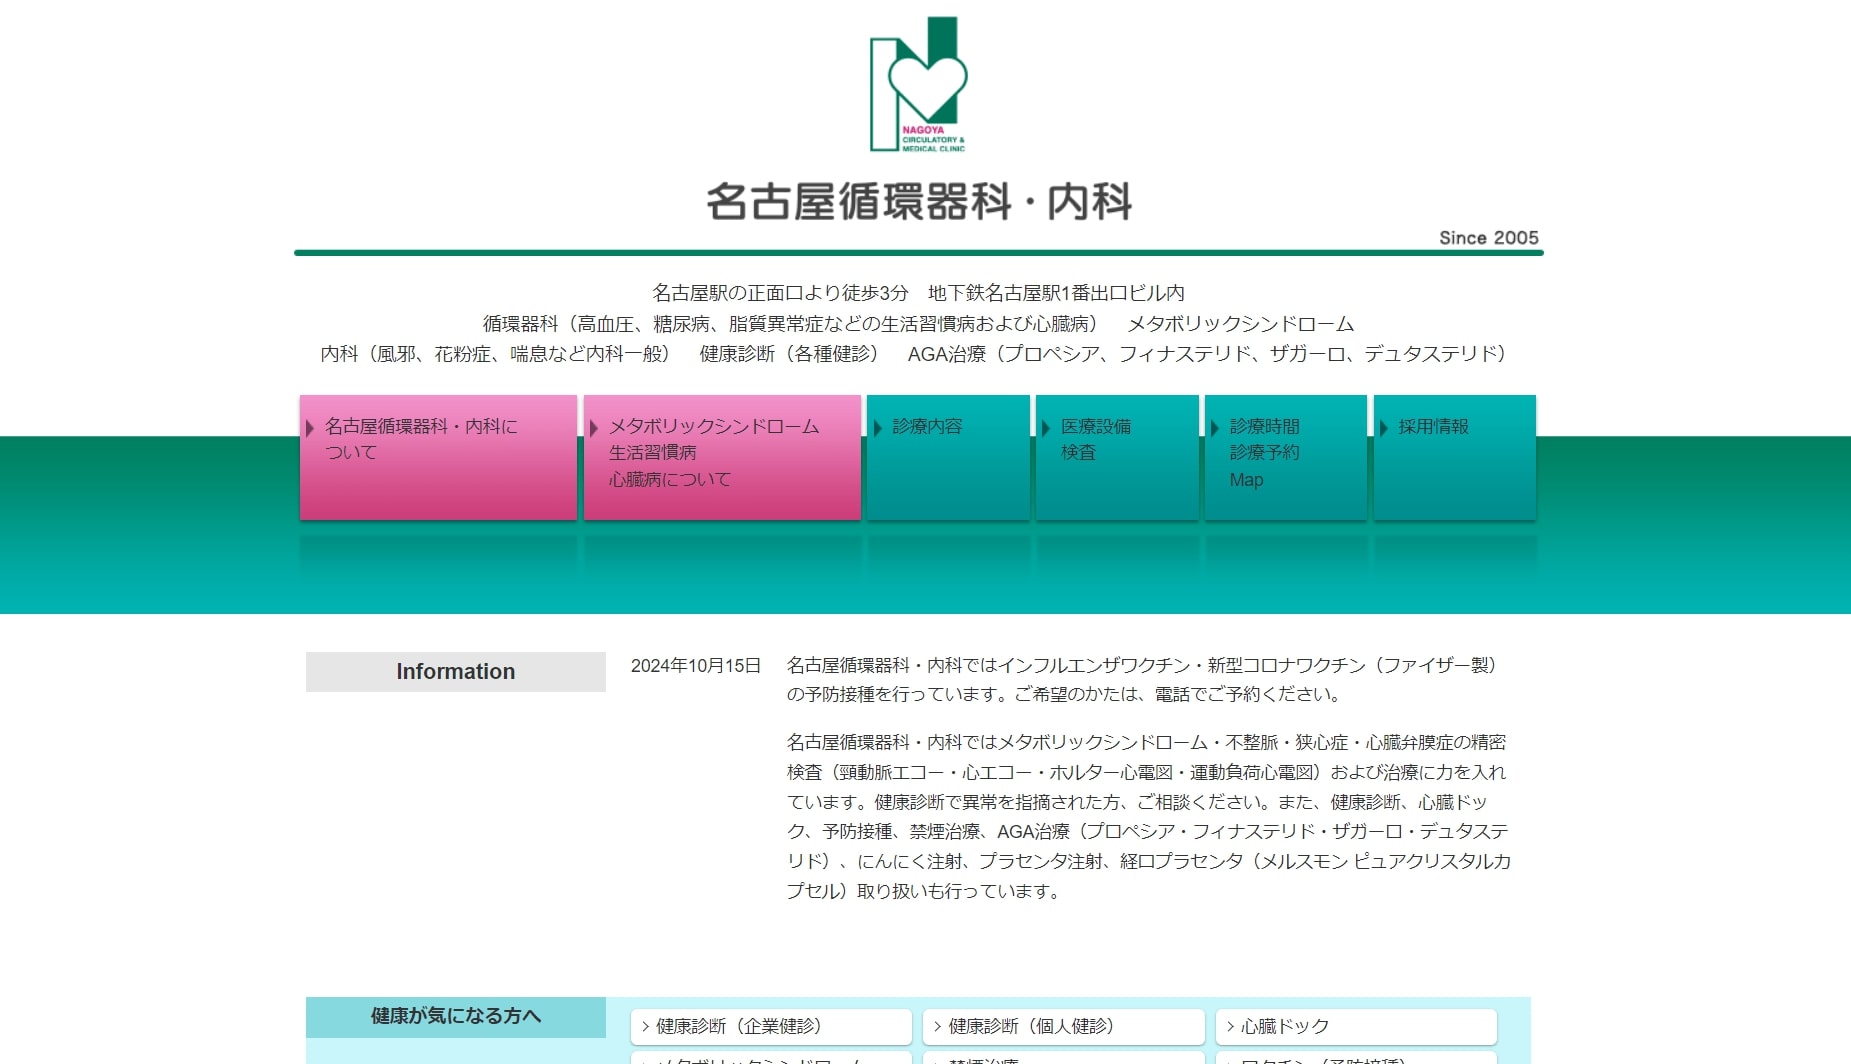Go to 診療内容 menu item
Viewport: 1851px width, 1064px height.
click(x=948, y=457)
